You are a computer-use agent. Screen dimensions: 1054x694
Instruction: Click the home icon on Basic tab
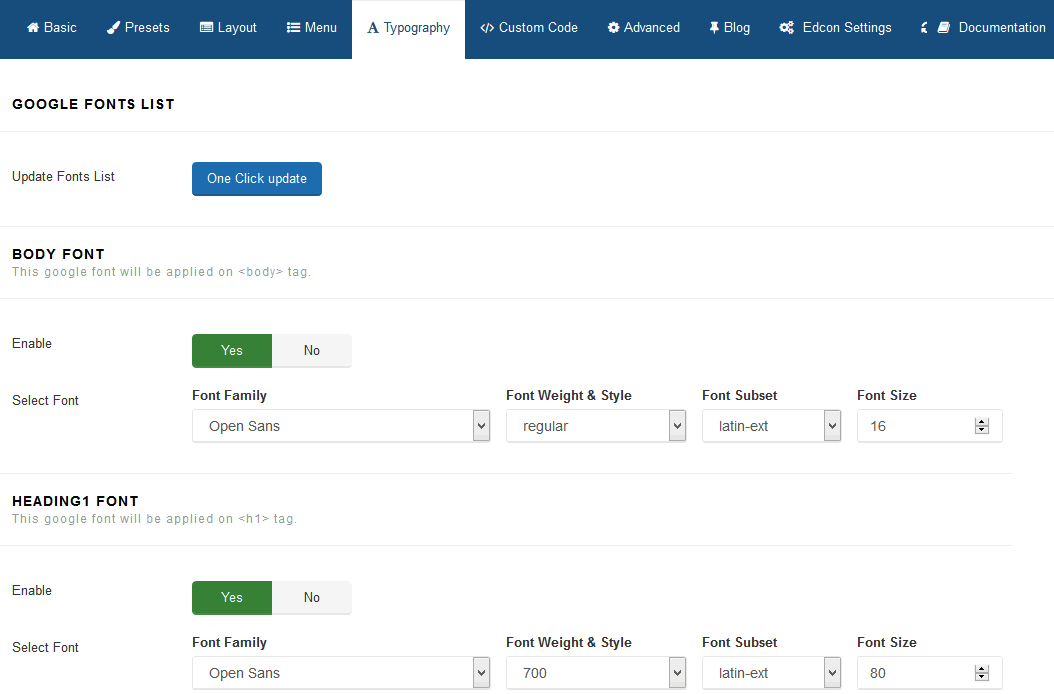[x=33, y=28]
